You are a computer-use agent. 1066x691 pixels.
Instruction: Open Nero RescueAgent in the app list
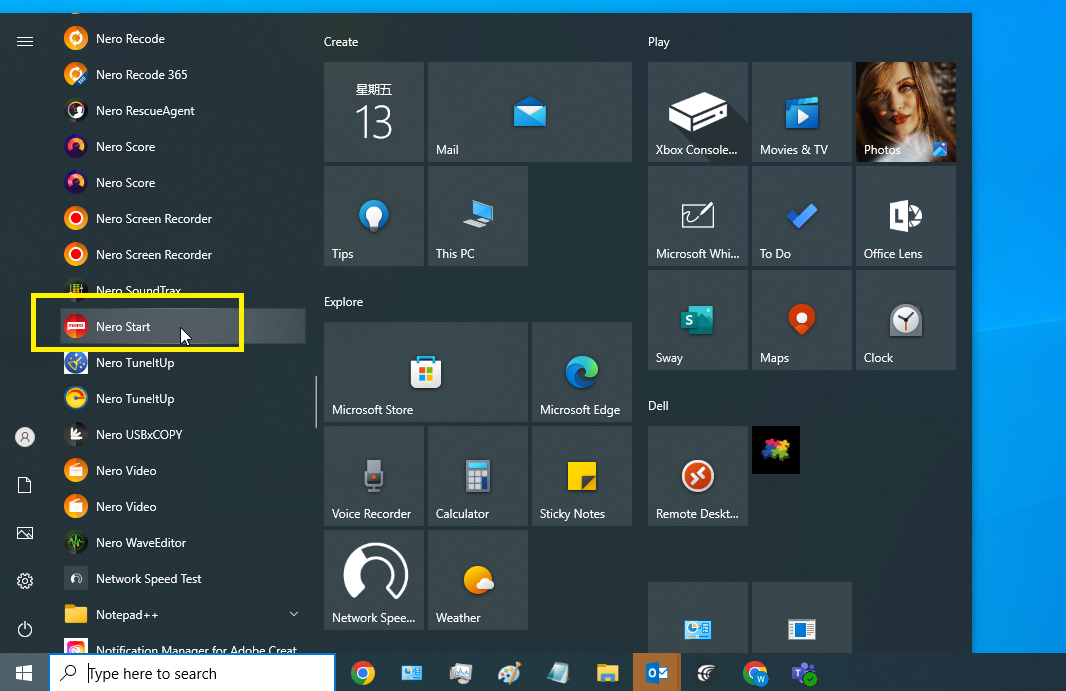(x=183, y=111)
